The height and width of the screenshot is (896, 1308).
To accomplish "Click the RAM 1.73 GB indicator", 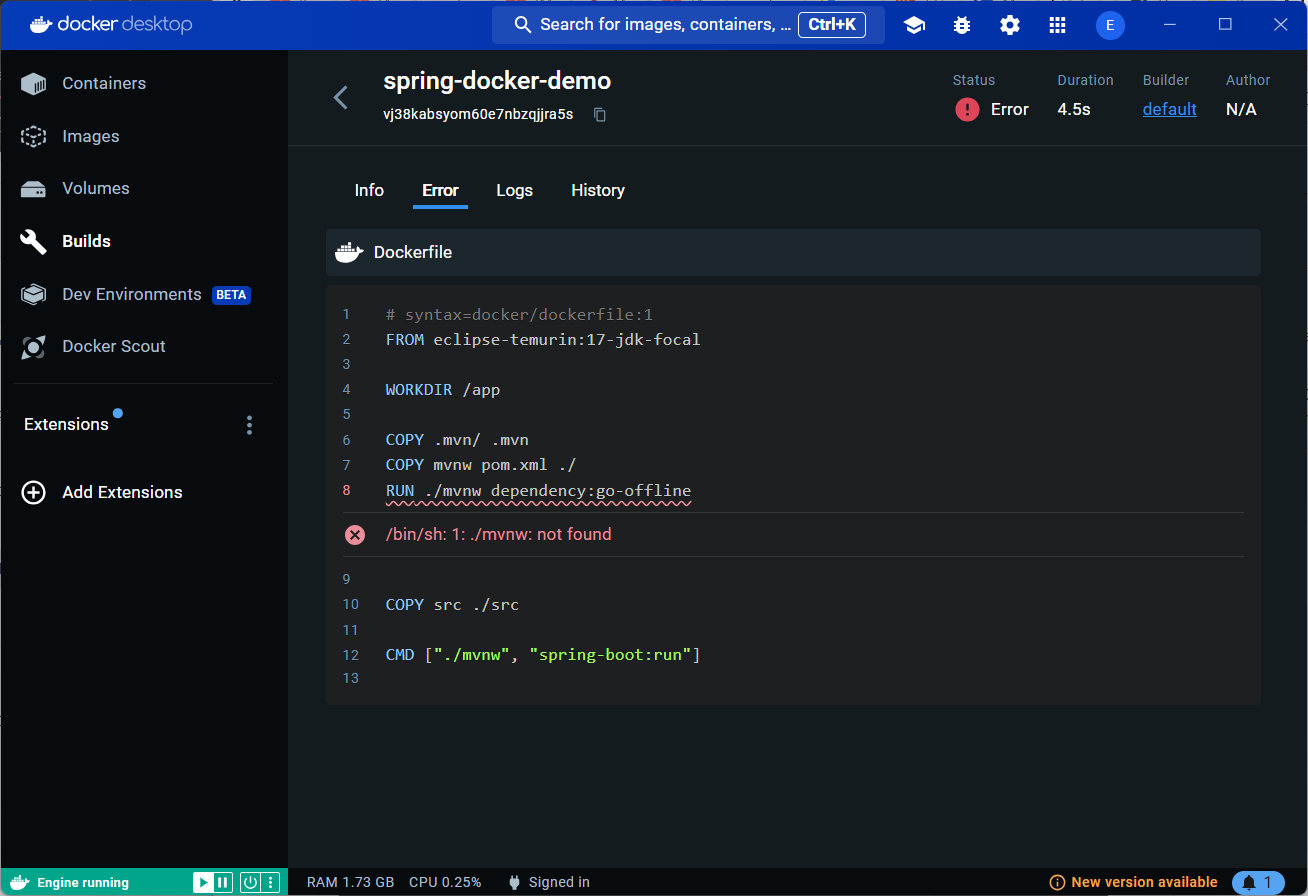I will 350,882.
